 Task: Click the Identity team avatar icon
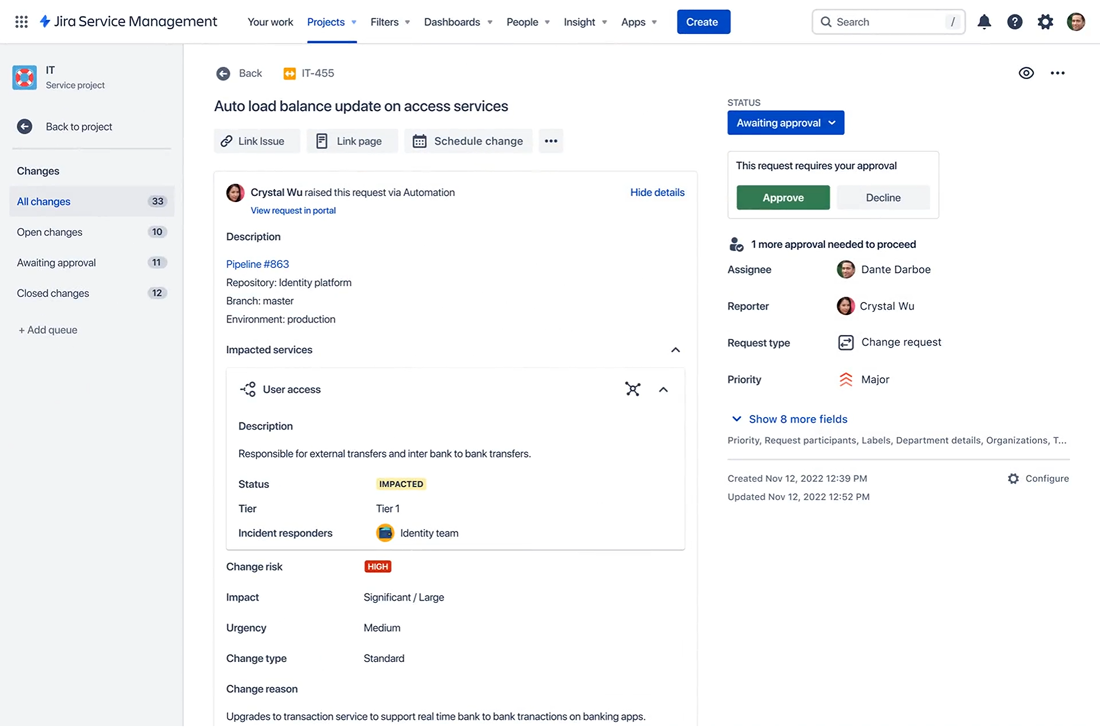(x=385, y=533)
